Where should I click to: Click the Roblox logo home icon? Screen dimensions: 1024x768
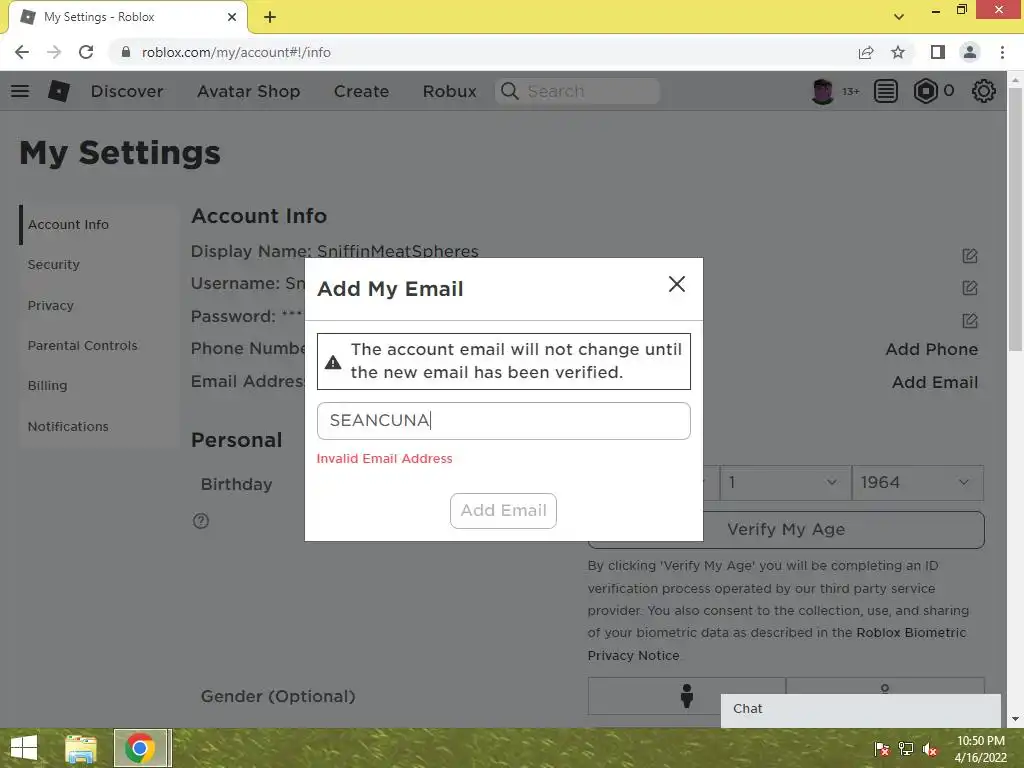pos(59,91)
